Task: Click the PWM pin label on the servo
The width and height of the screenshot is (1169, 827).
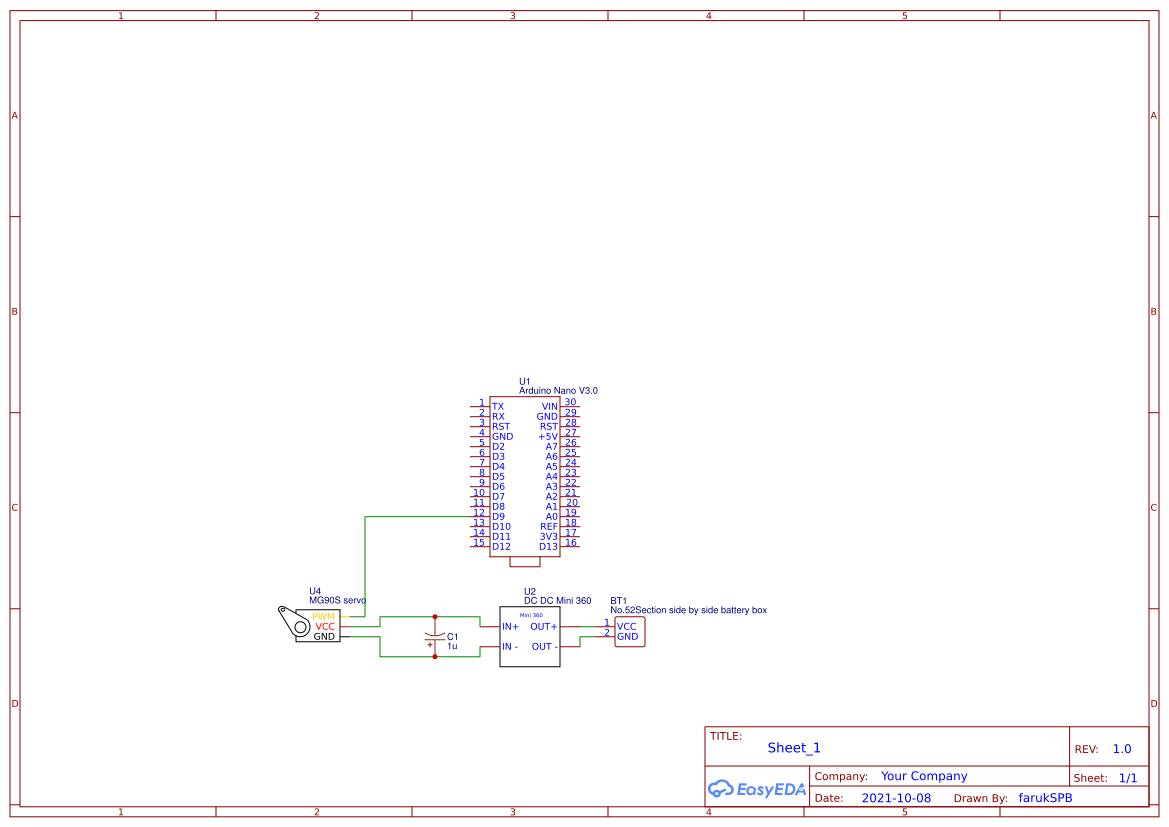Action: (x=322, y=617)
